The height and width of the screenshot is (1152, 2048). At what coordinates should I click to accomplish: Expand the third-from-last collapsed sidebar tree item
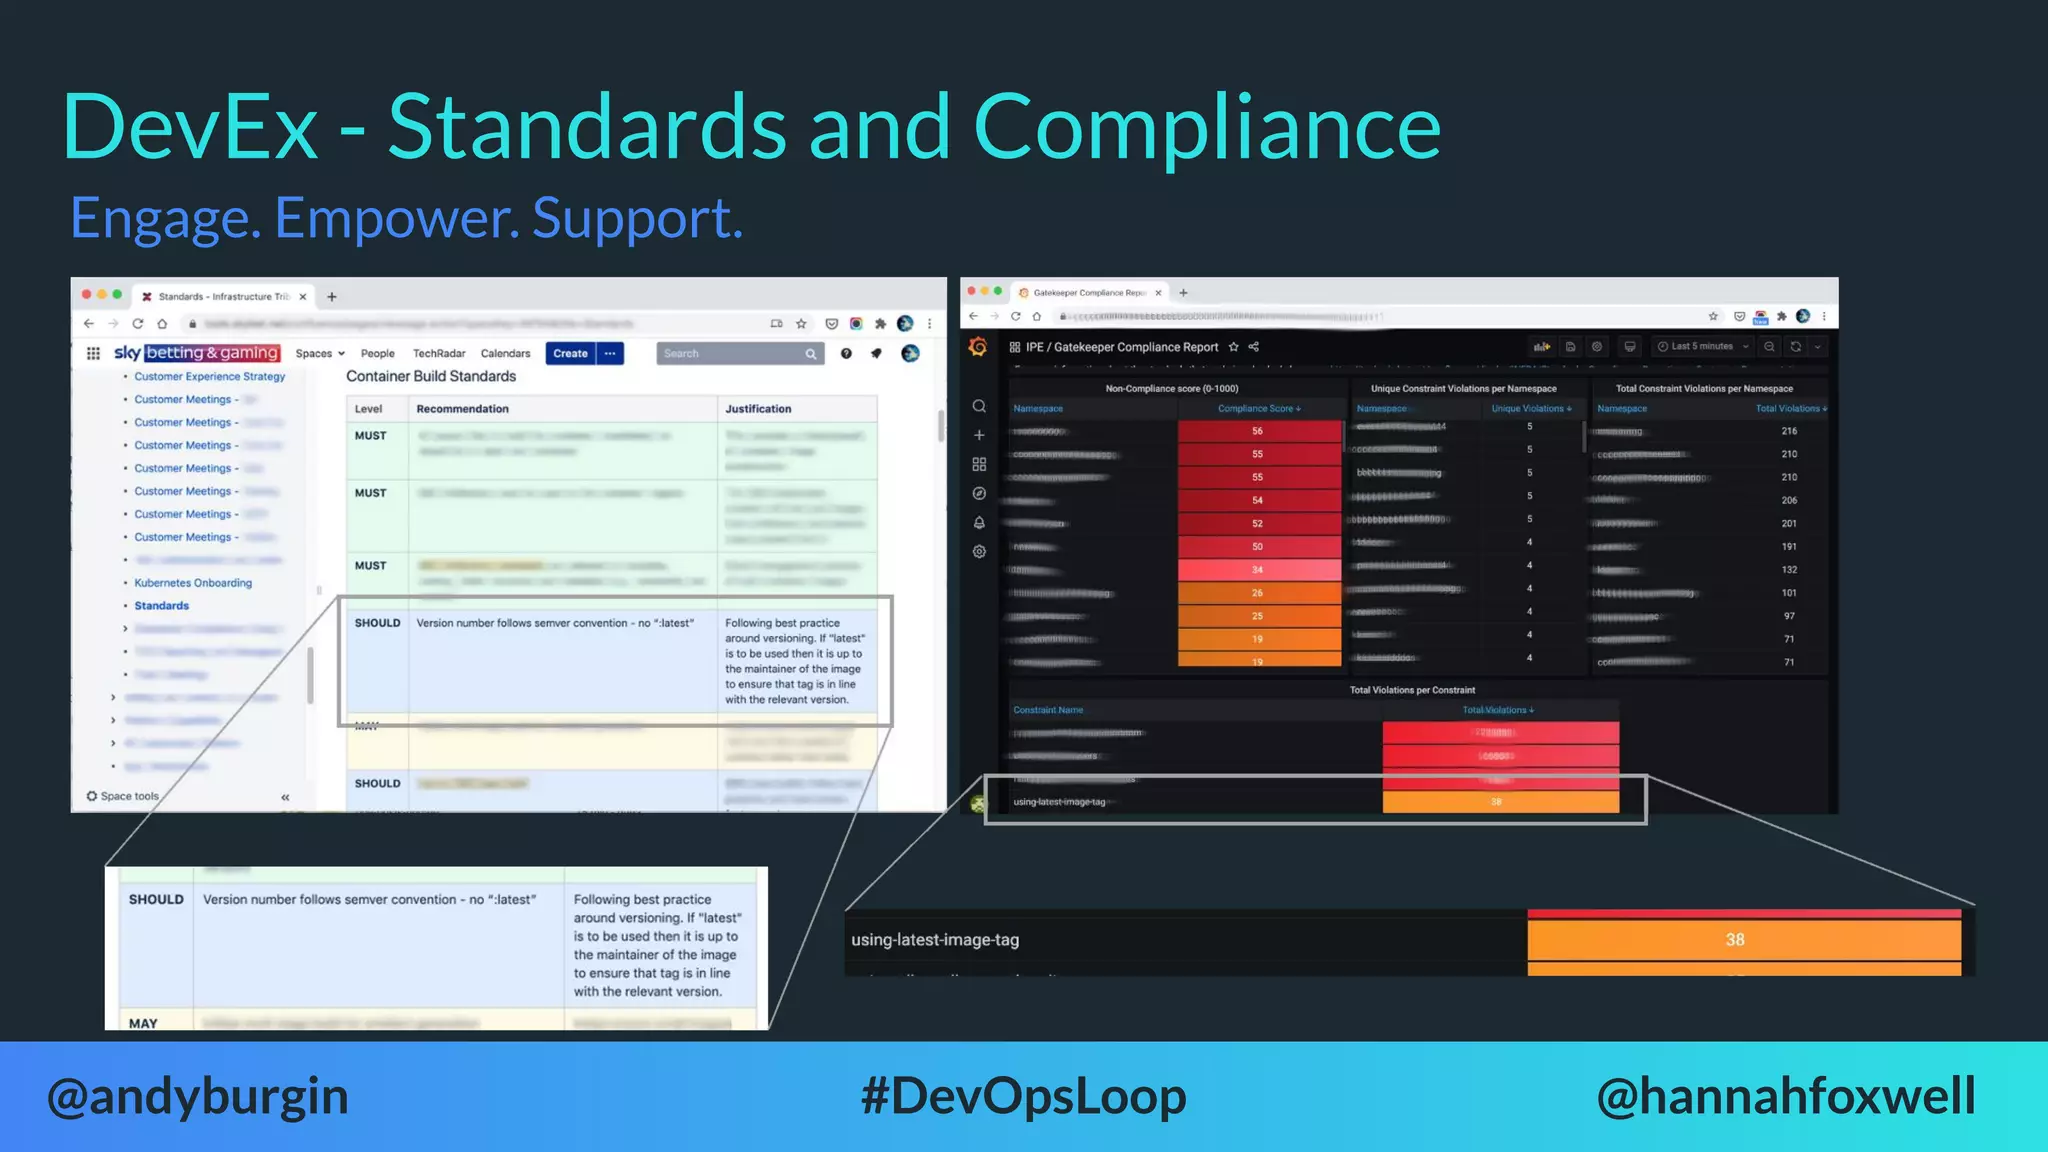coord(113,698)
